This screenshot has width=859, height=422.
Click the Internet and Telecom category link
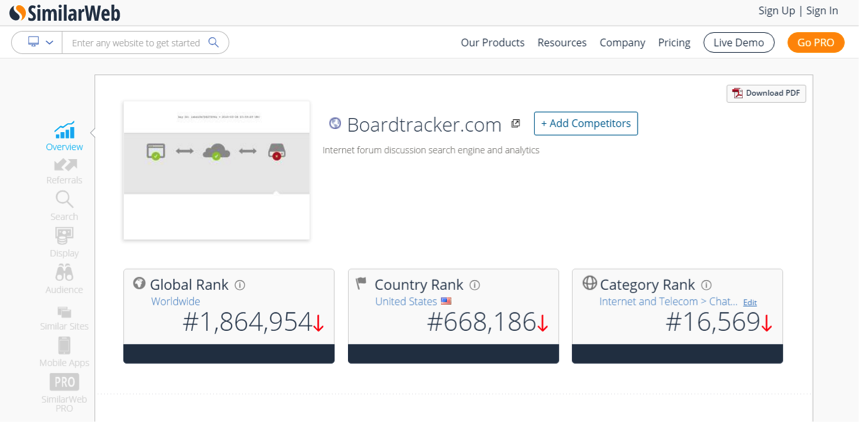click(x=669, y=301)
